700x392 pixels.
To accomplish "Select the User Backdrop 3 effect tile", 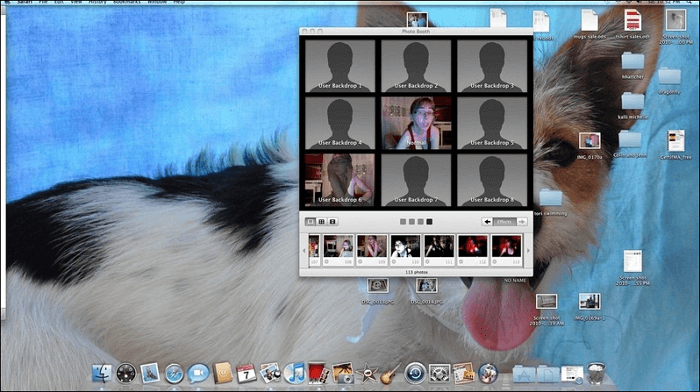I will click(x=492, y=66).
